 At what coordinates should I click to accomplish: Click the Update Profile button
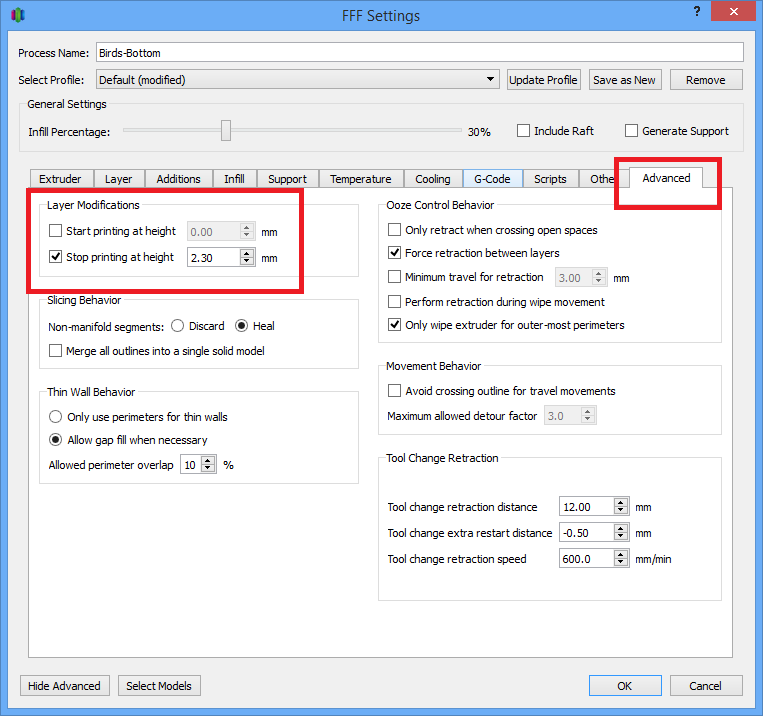coord(543,80)
